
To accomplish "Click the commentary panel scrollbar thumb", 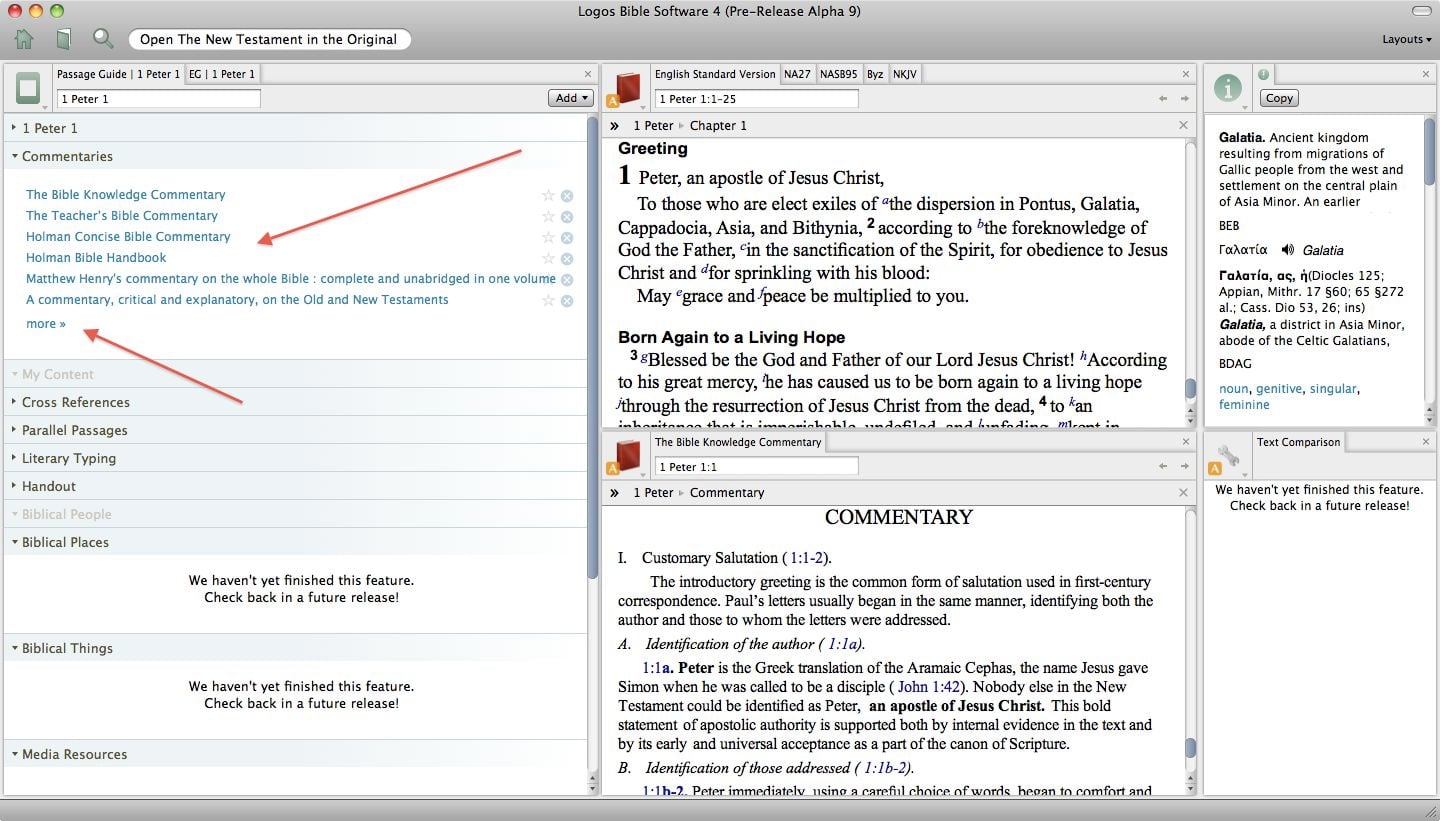I will 1190,749.
